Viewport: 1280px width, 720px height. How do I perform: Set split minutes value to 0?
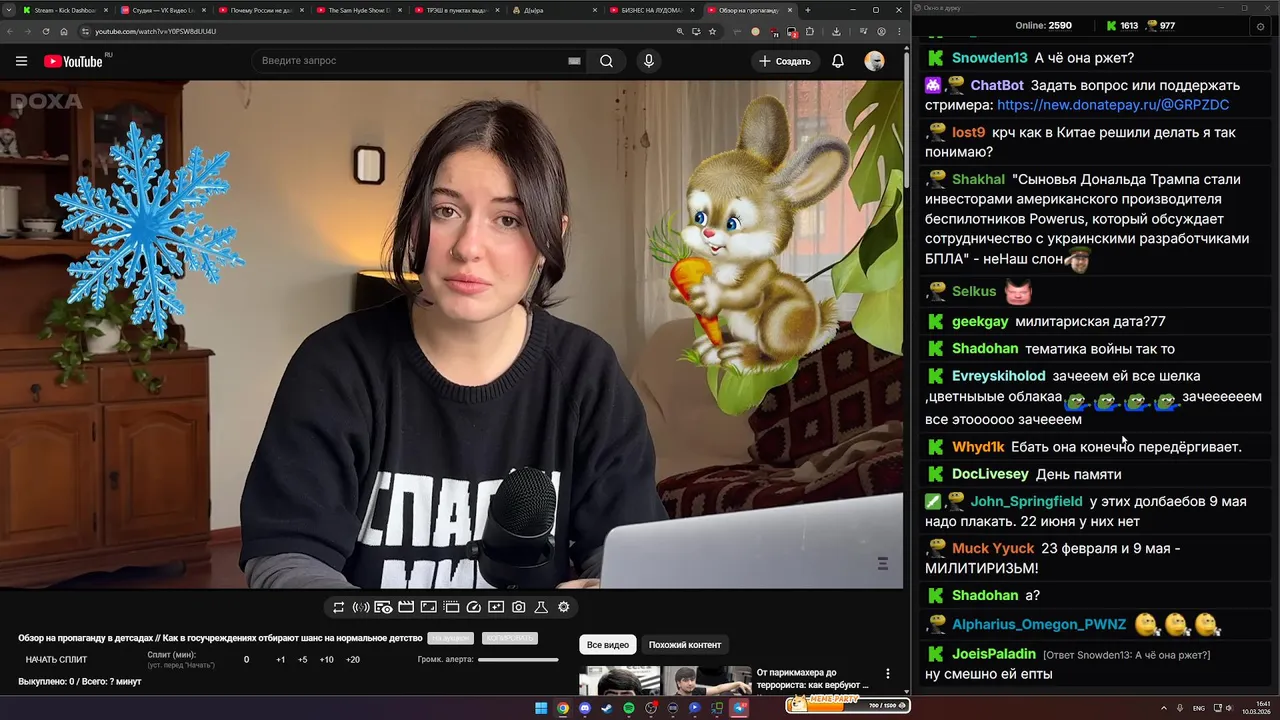tap(247, 660)
